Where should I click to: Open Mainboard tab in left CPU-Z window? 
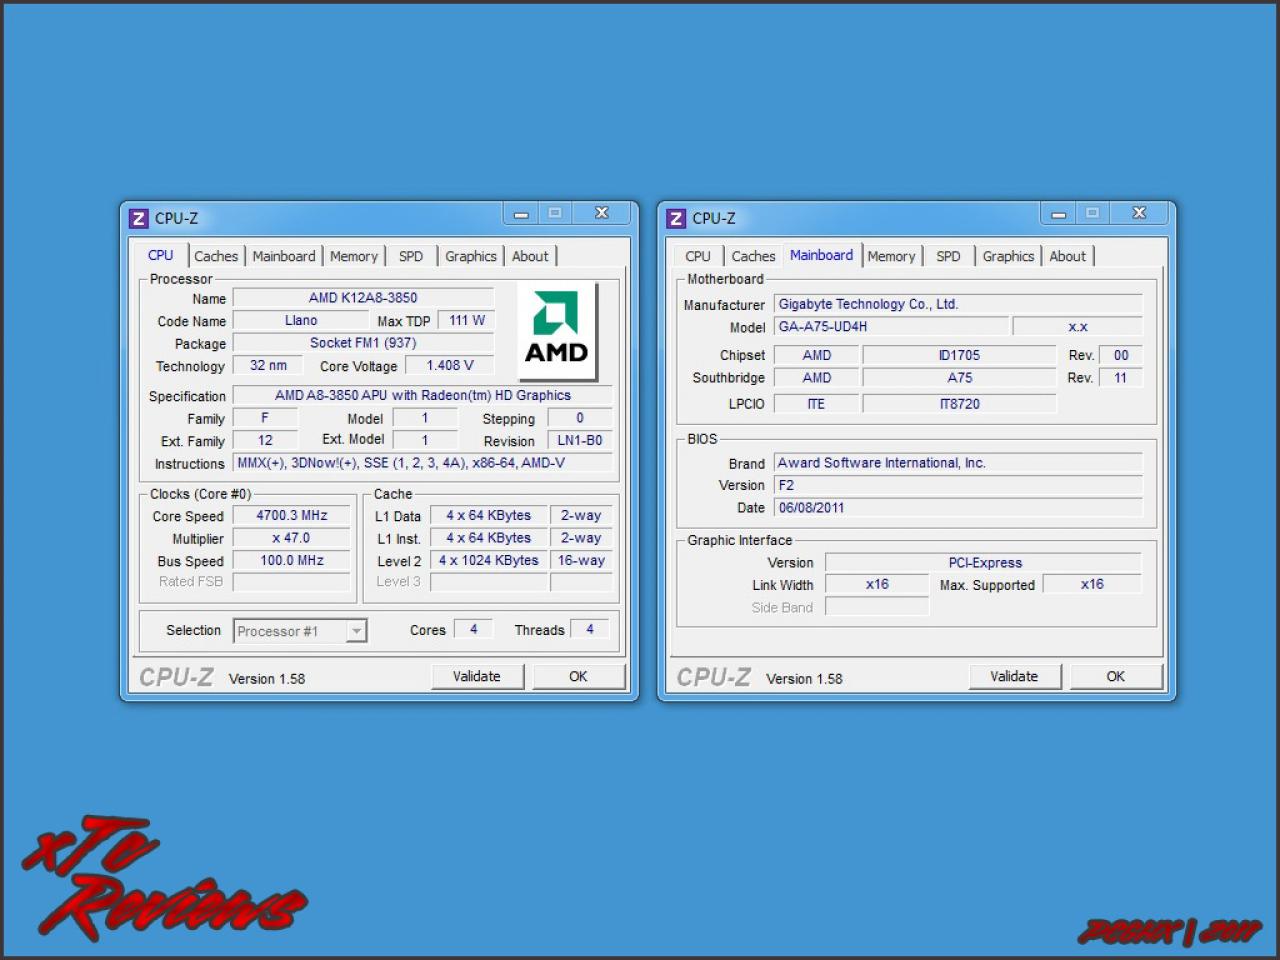[284, 256]
